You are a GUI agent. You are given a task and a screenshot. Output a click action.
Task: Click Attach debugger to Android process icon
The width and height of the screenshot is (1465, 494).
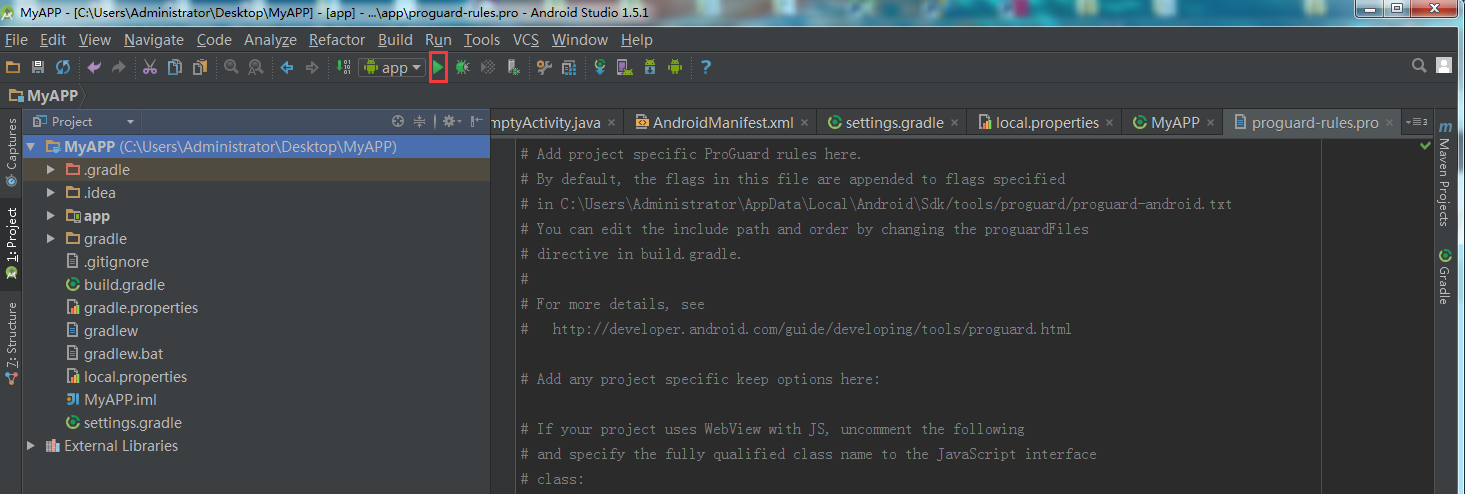(x=513, y=67)
